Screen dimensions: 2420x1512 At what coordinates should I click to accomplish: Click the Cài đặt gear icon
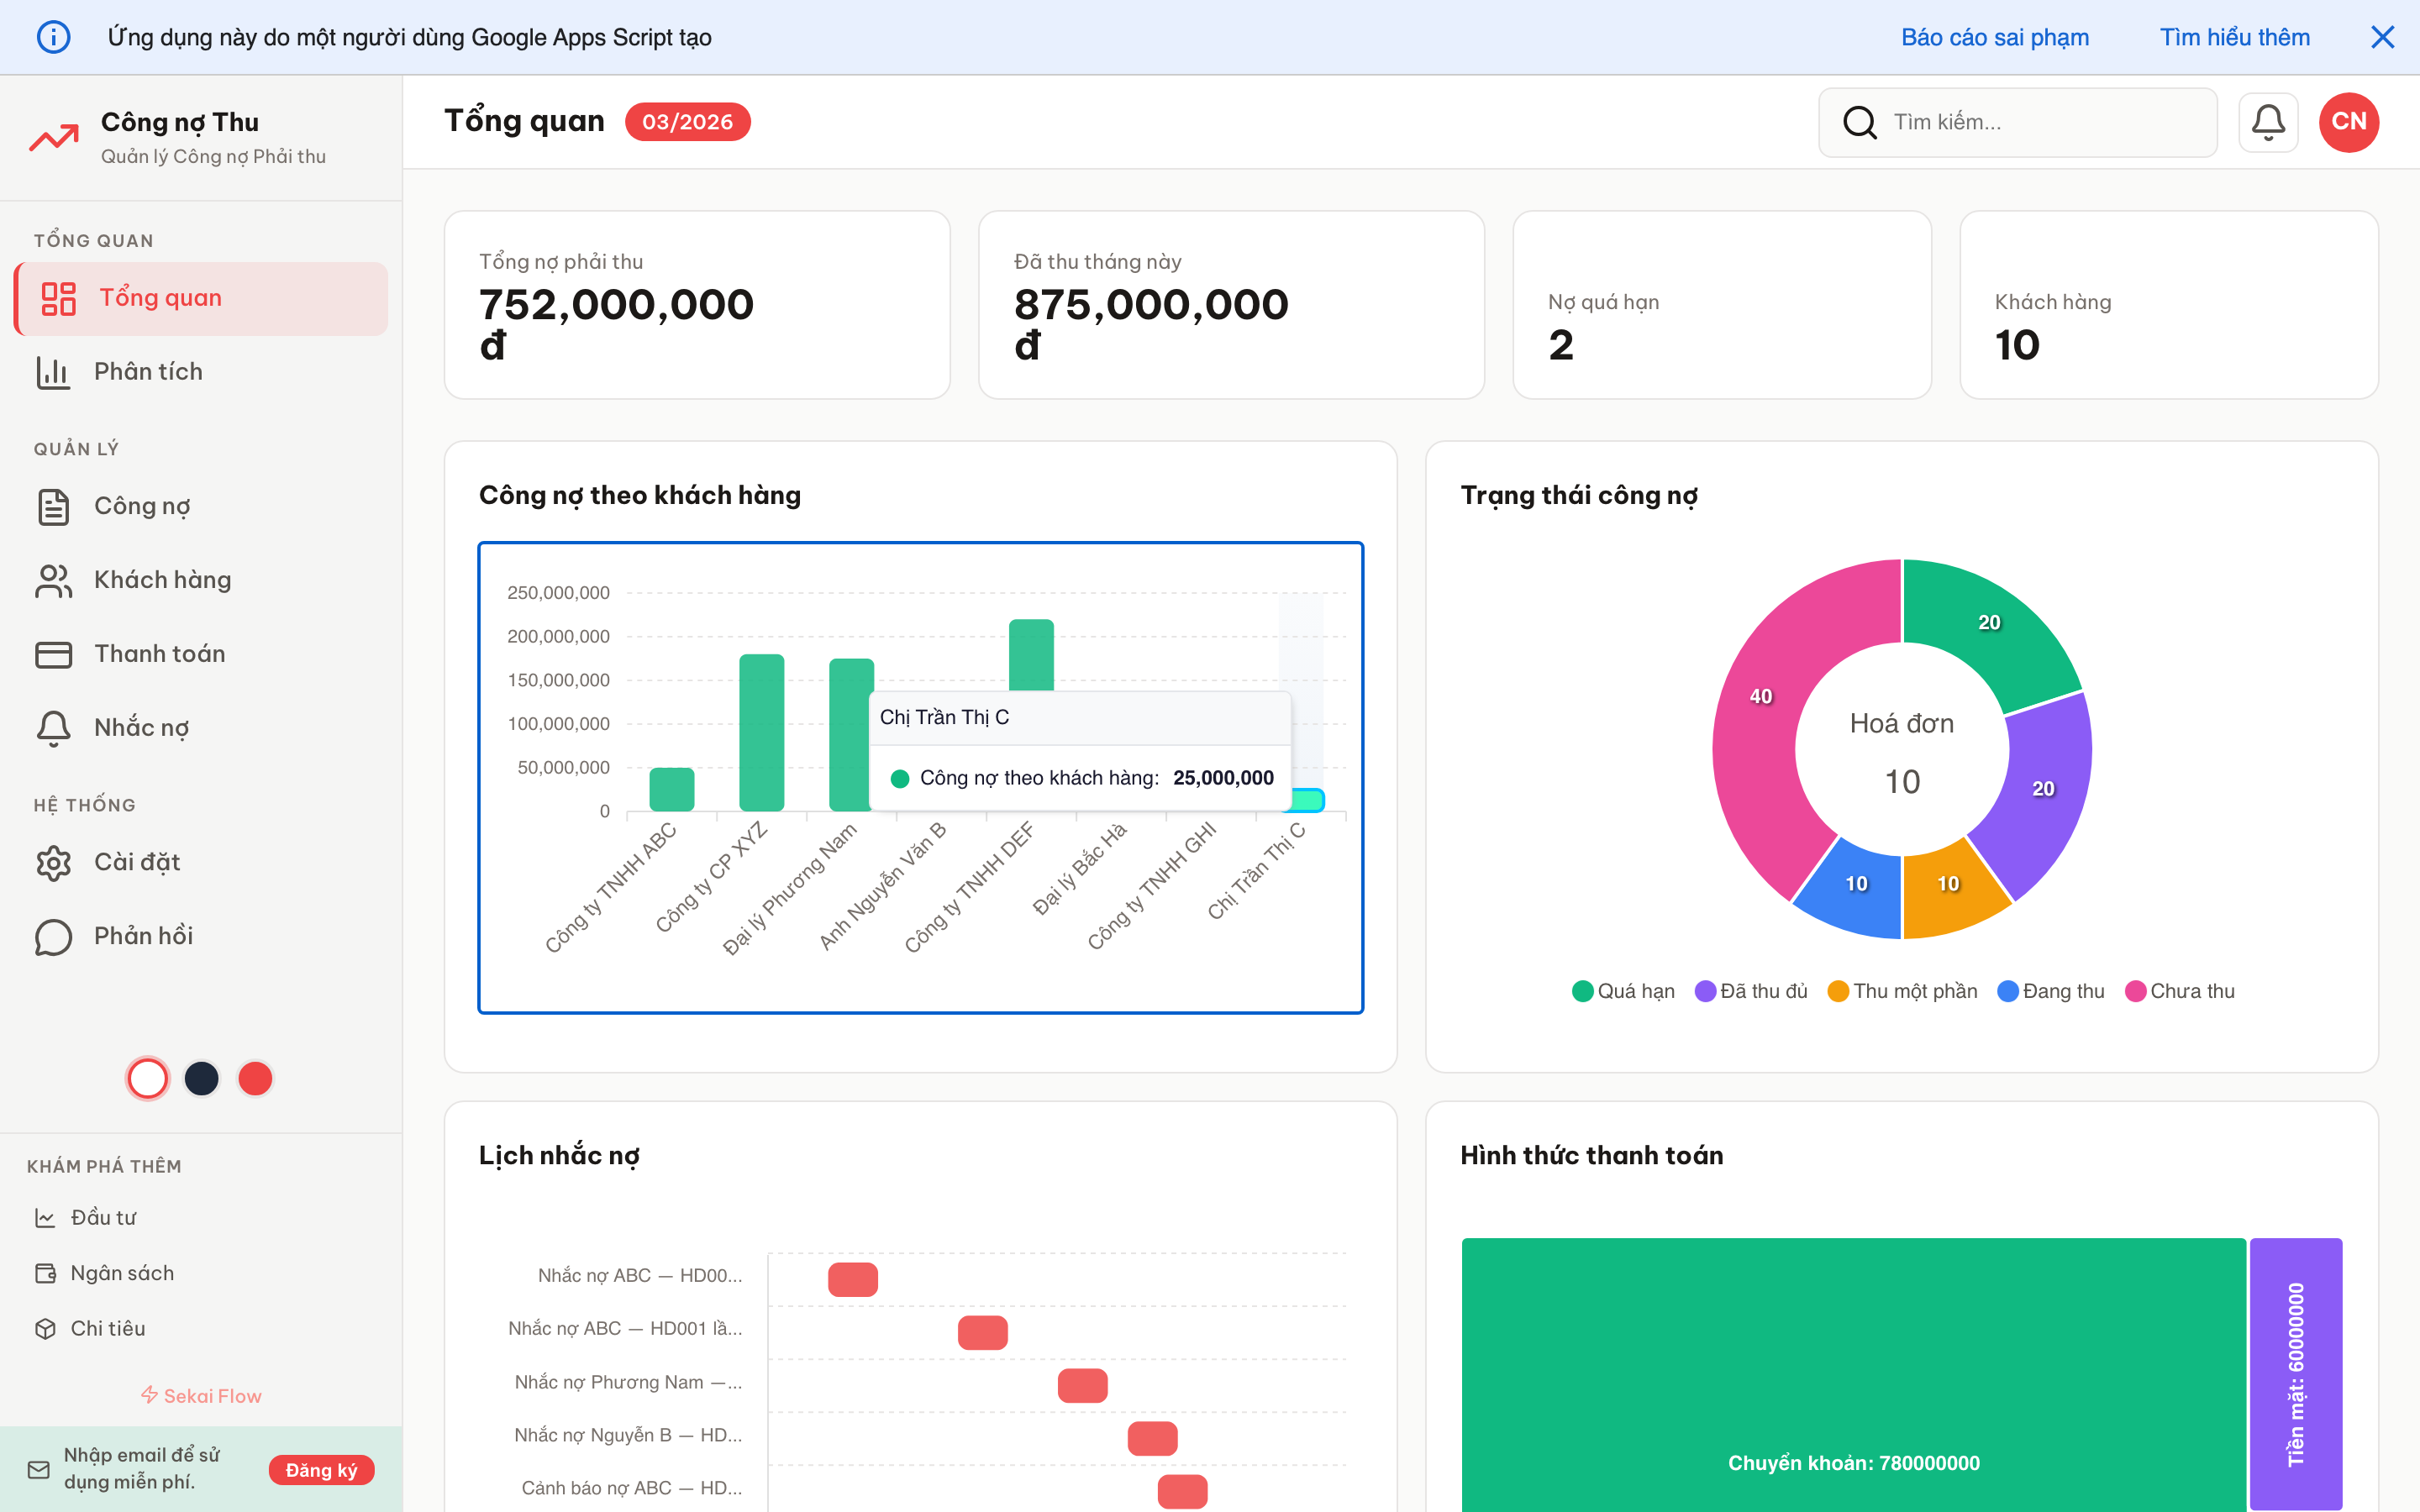tap(53, 862)
